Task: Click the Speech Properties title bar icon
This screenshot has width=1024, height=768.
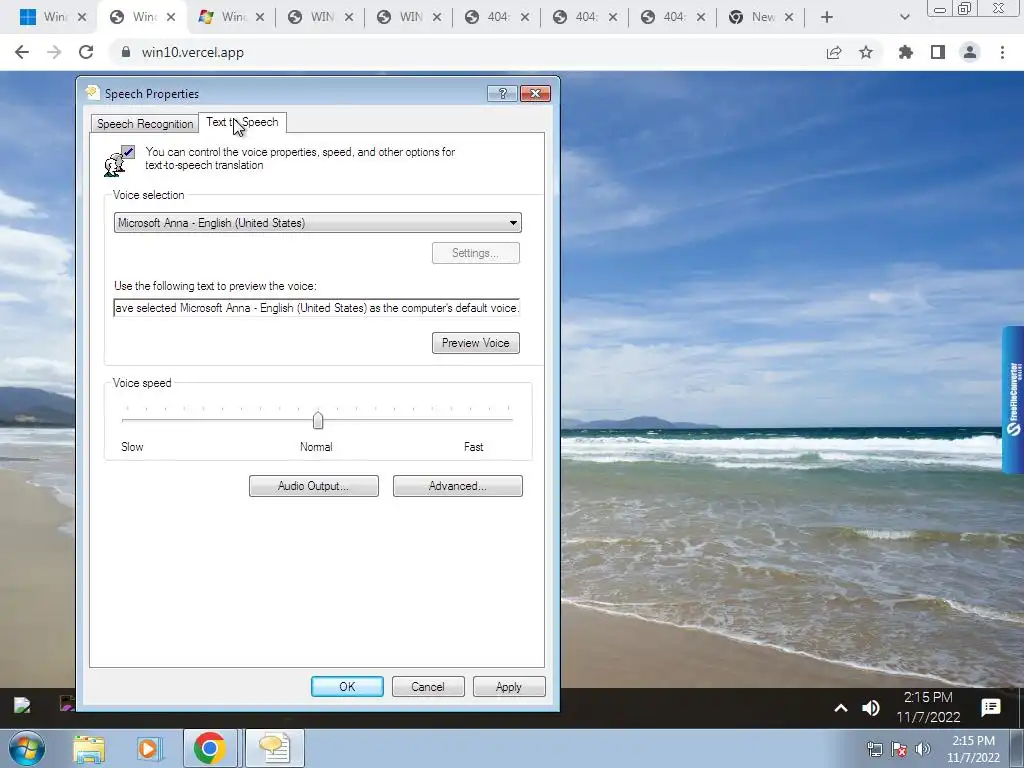Action: pyautogui.click(x=93, y=92)
